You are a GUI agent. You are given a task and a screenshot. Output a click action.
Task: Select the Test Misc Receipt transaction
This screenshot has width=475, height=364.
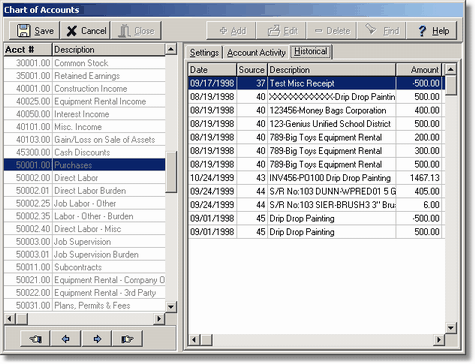316,83
